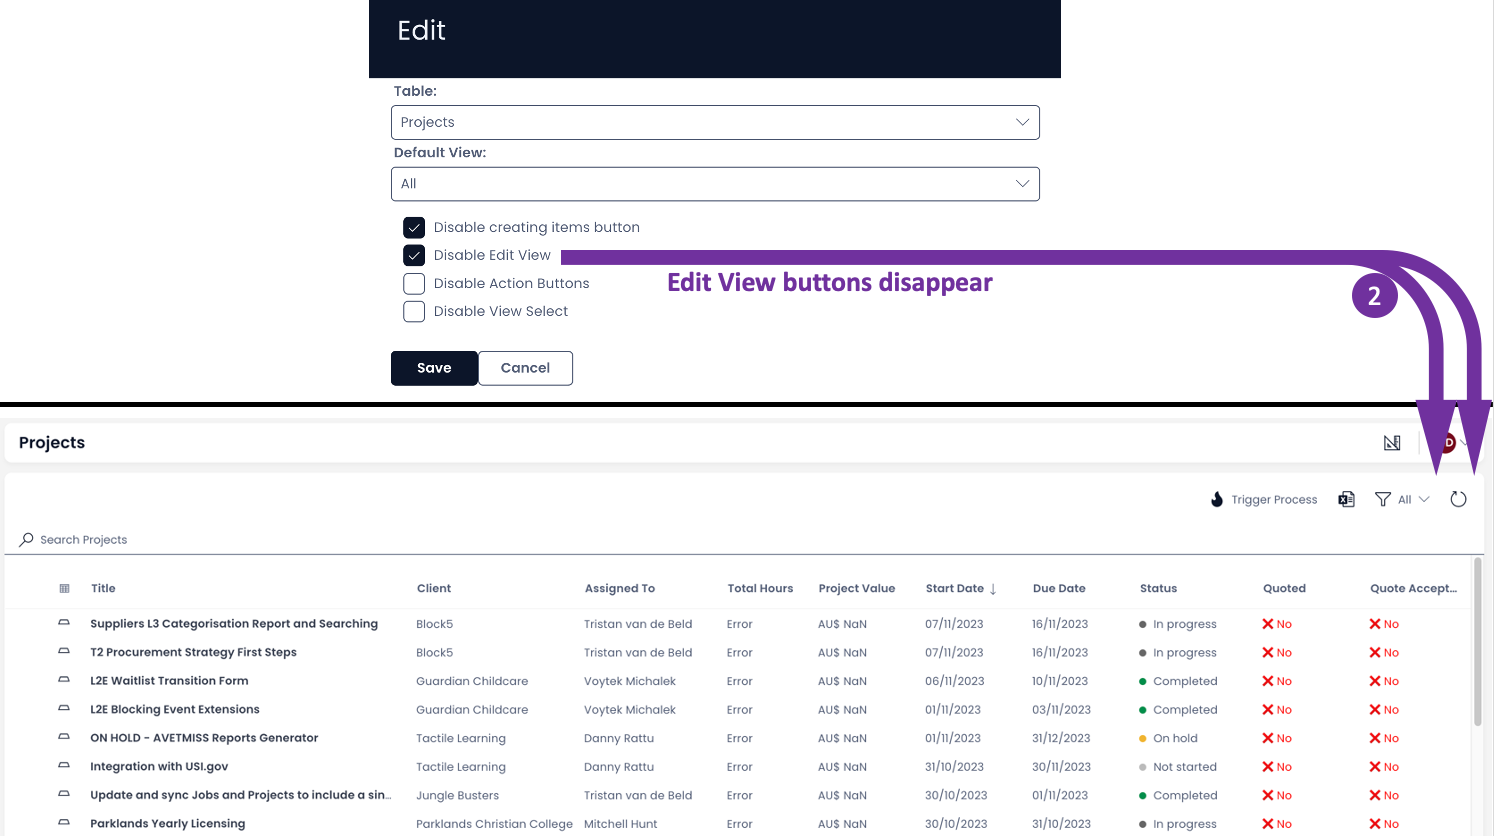Export the Projects table to Excel
Screen dimensions: 1494x836
click(1347, 499)
